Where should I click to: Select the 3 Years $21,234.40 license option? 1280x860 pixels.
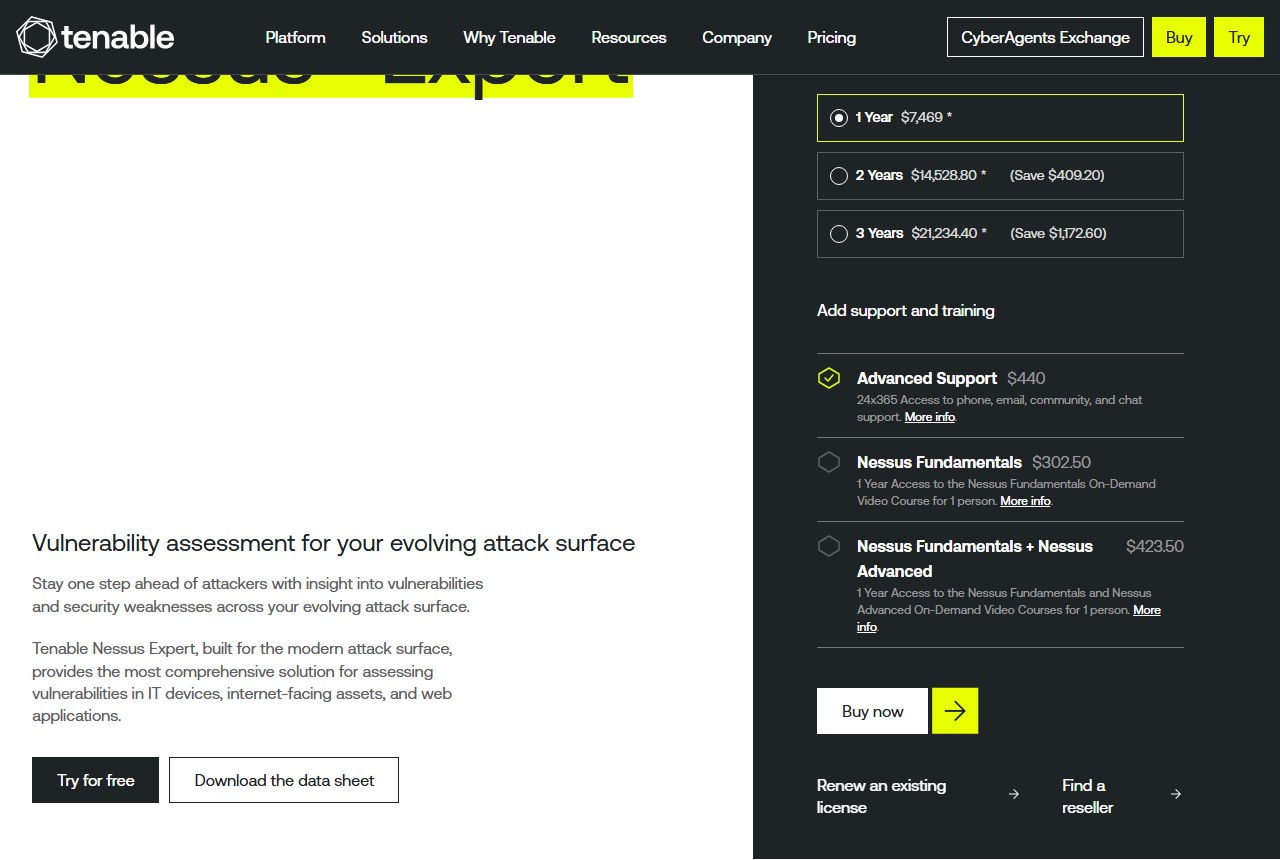click(1000, 234)
